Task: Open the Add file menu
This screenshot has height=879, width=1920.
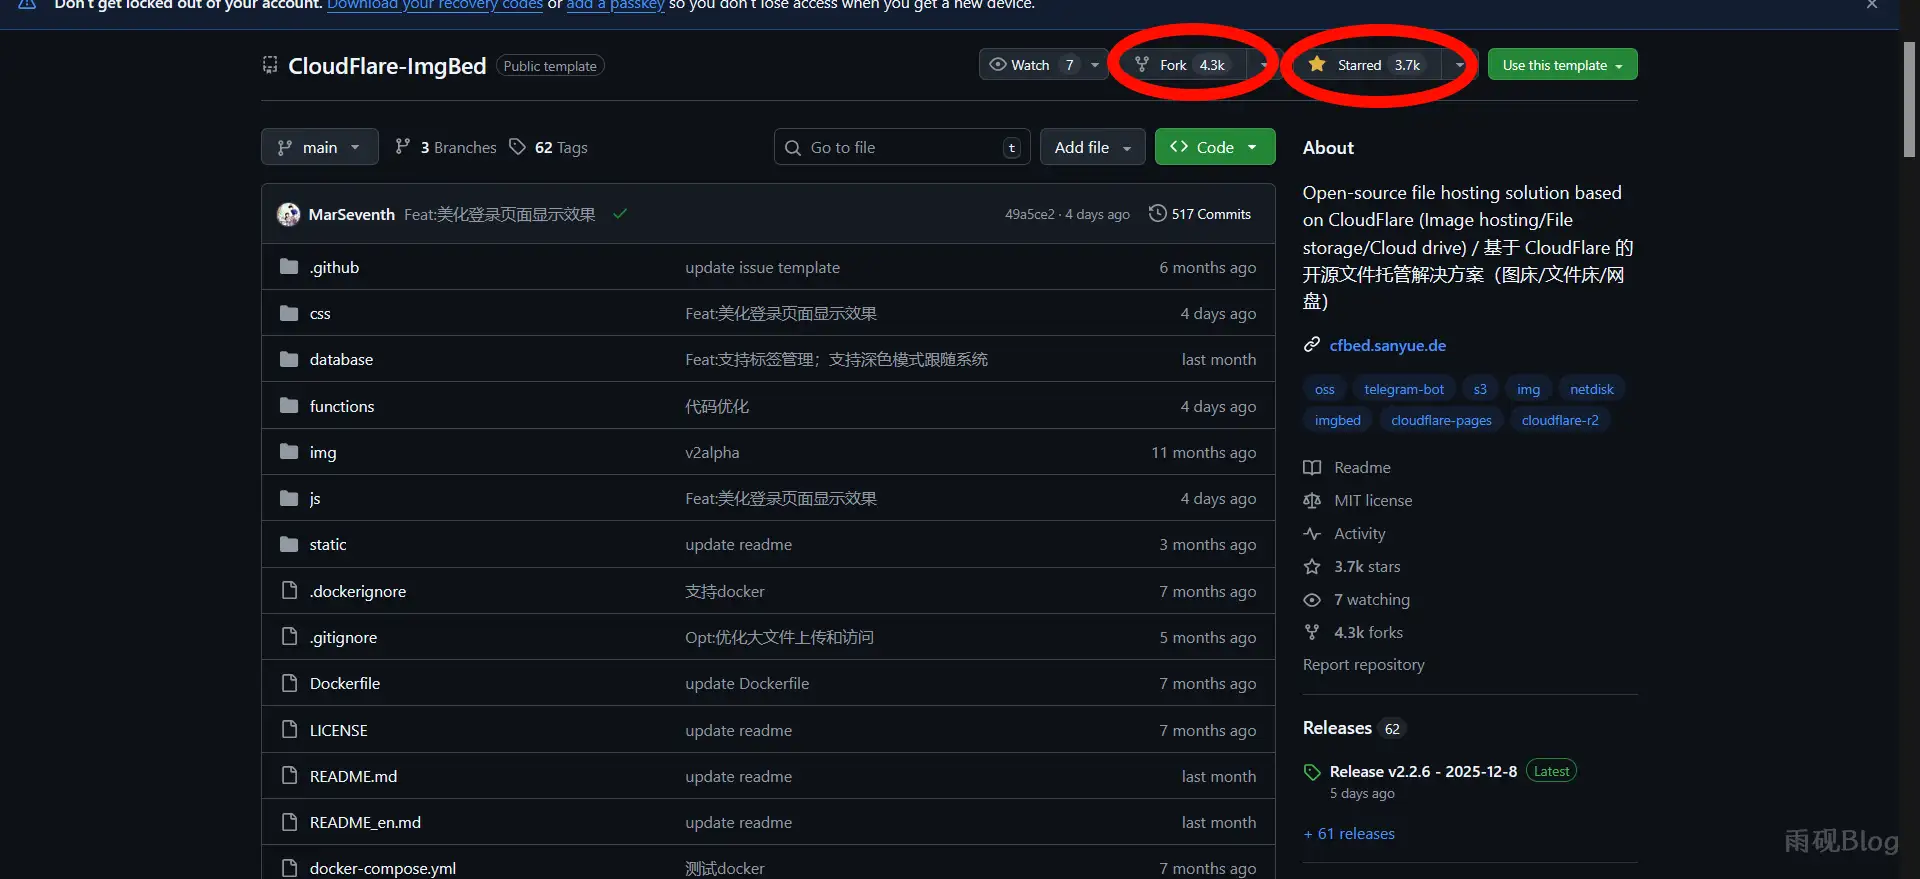Action: click(x=1092, y=147)
